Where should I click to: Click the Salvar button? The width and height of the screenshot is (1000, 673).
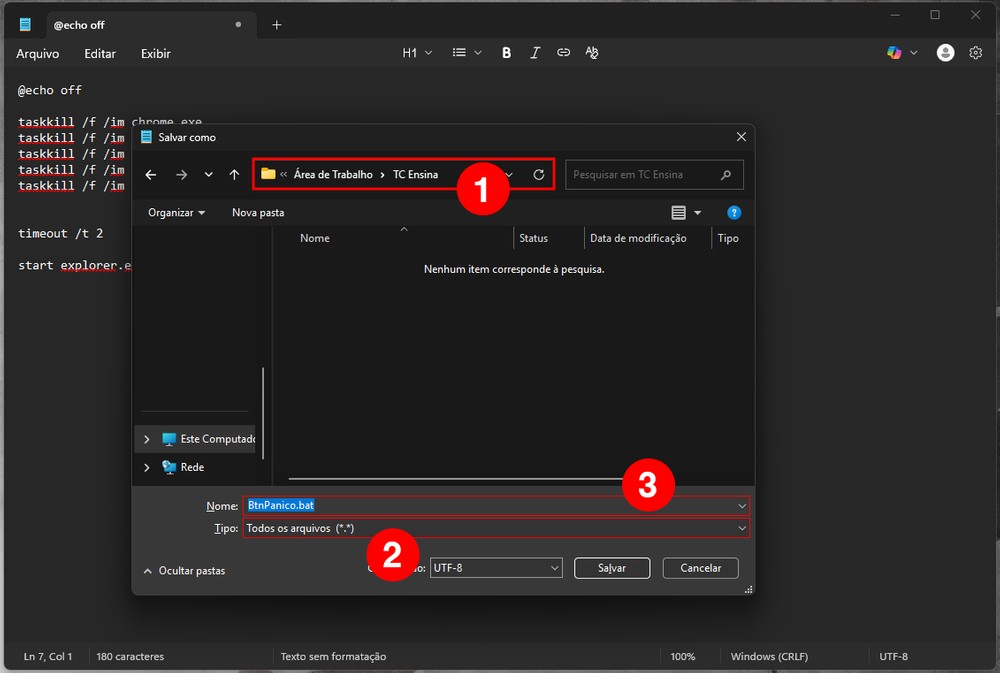pyautogui.click(x=612, y=568)
